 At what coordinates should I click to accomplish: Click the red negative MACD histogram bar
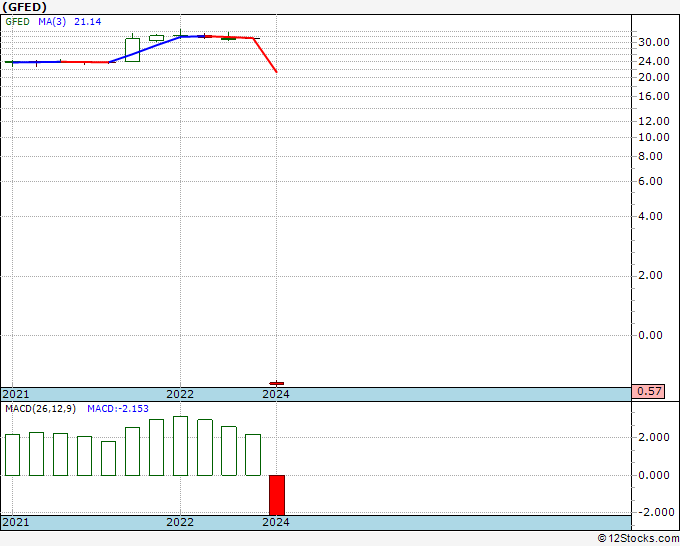click(277, 495)
